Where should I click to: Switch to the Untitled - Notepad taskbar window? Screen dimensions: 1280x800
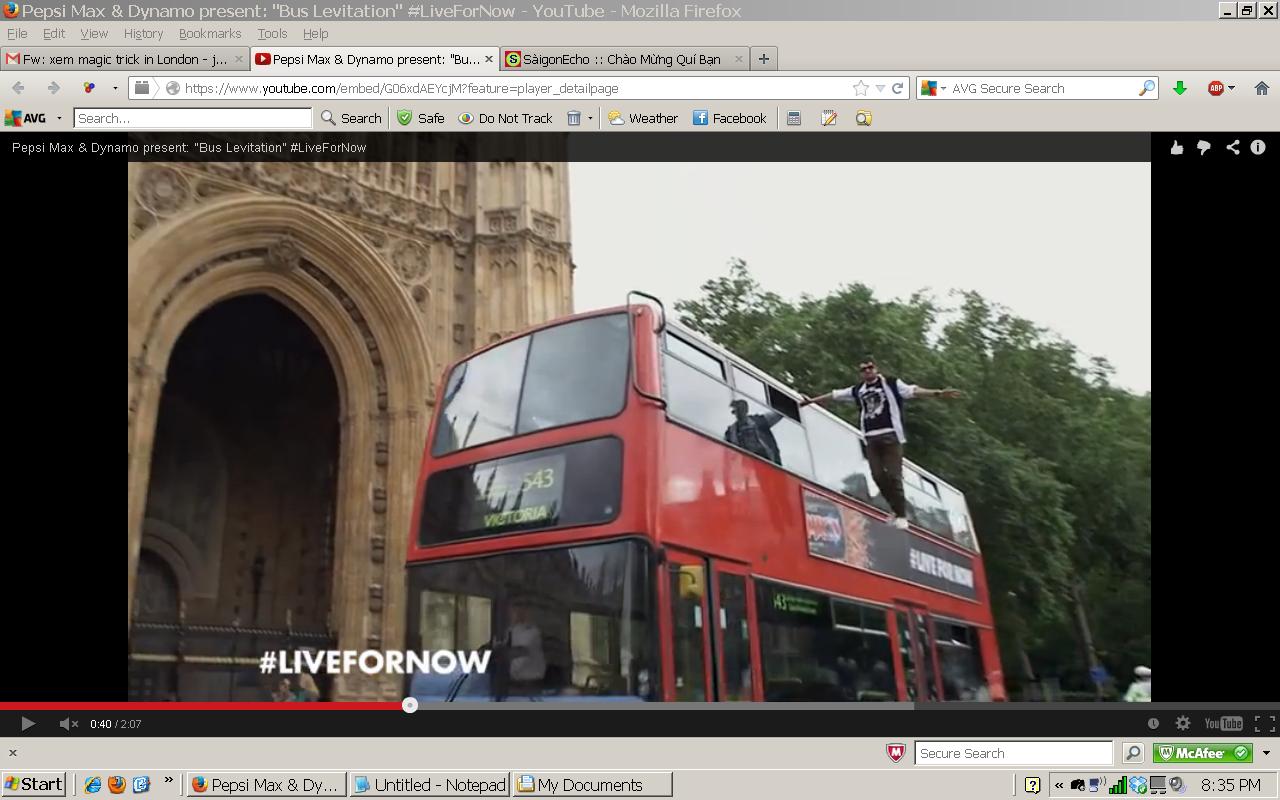429,785
